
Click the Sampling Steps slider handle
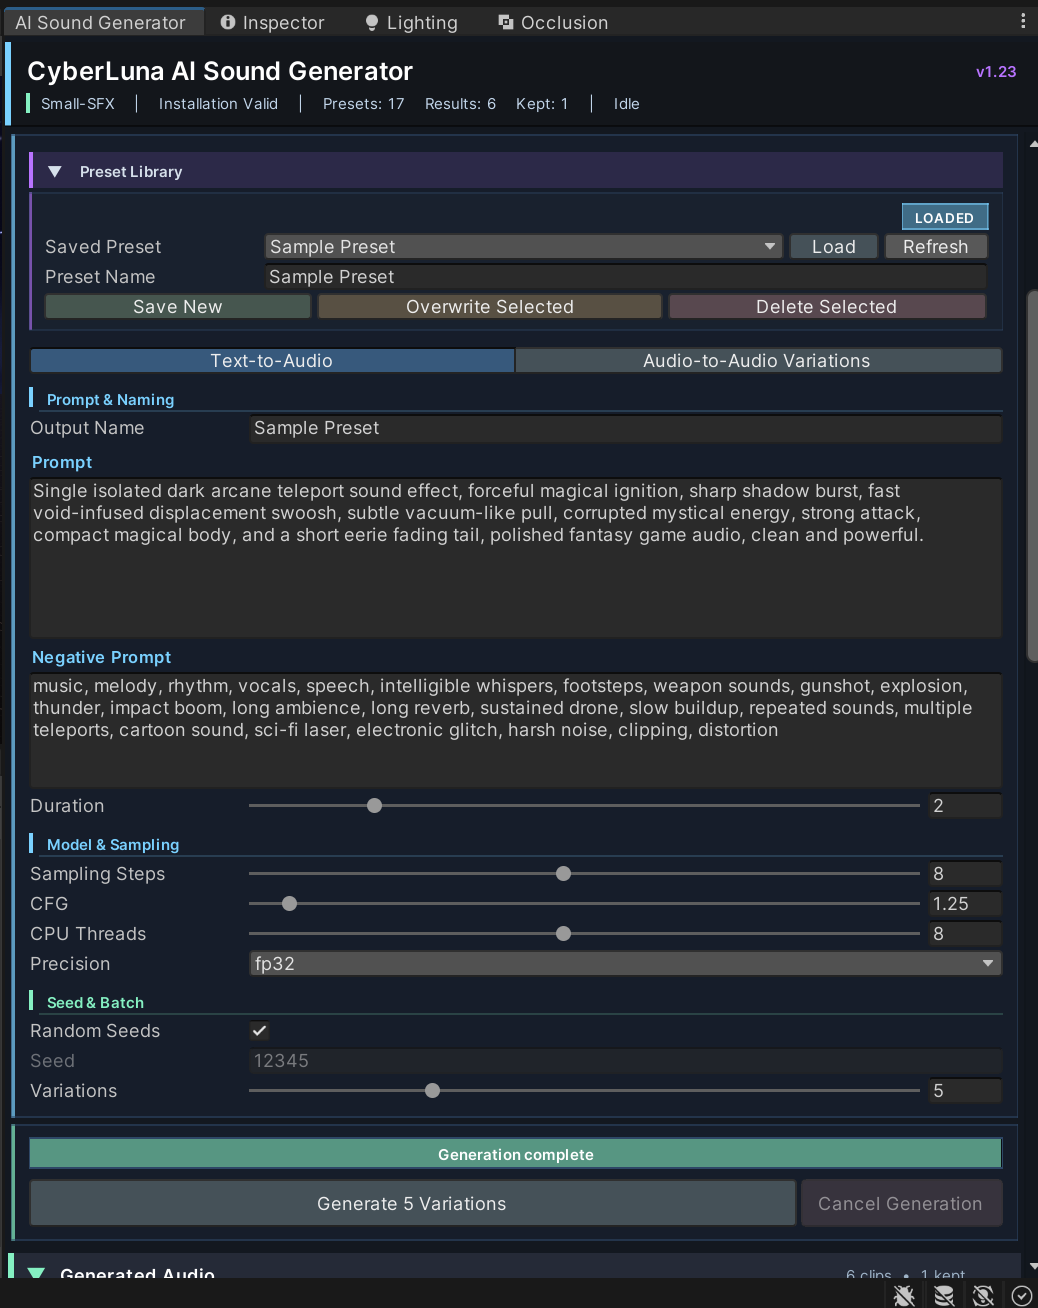tap(564, 874)
